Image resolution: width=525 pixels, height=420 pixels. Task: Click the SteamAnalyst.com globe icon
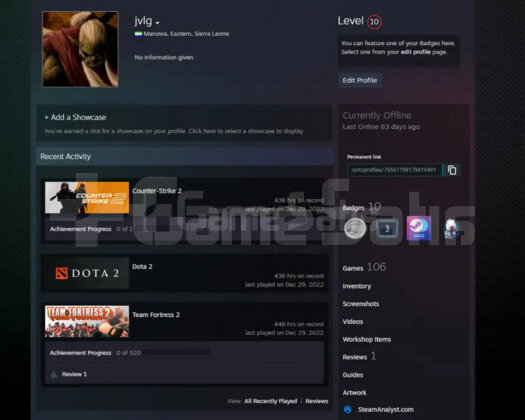click(348, 409)
